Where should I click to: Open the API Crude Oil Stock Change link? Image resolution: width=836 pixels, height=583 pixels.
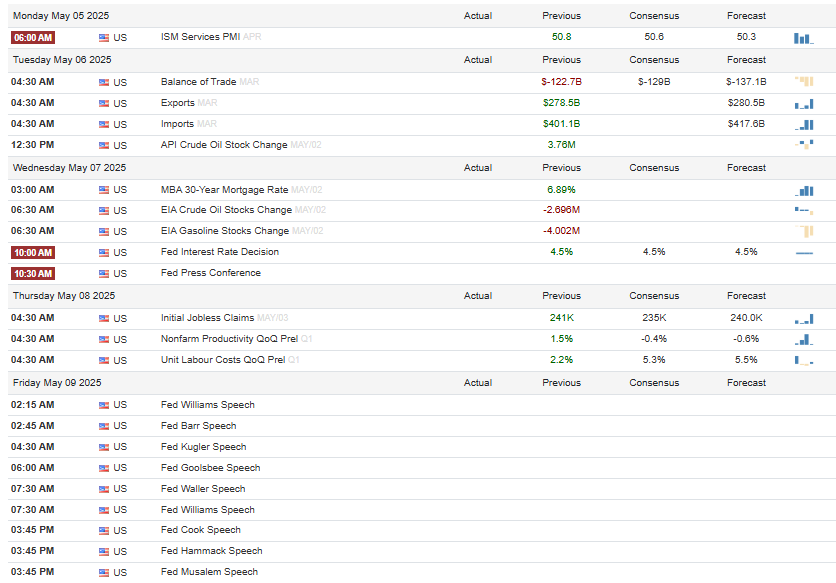pyautogui.click(x=224, y=145)
